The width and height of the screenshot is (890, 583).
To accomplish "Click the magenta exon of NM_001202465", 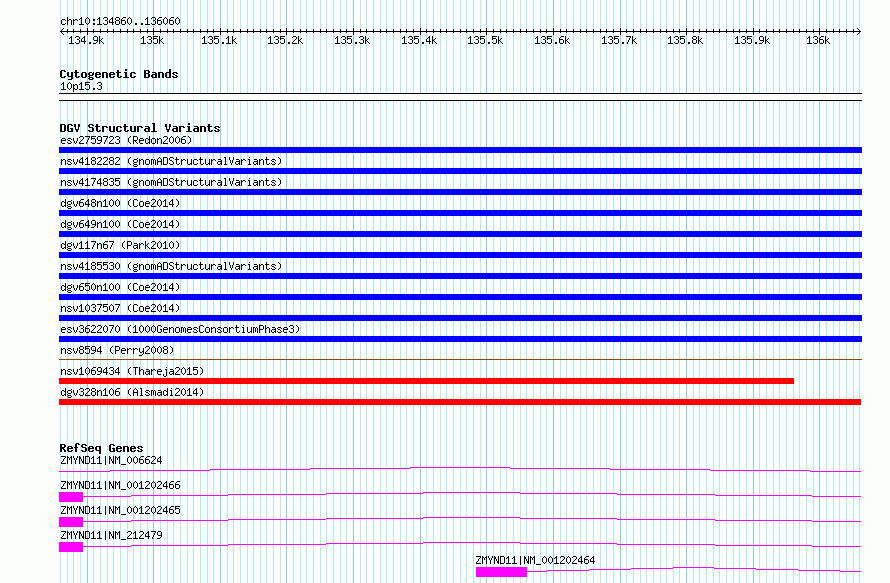I will pos(71,522).
